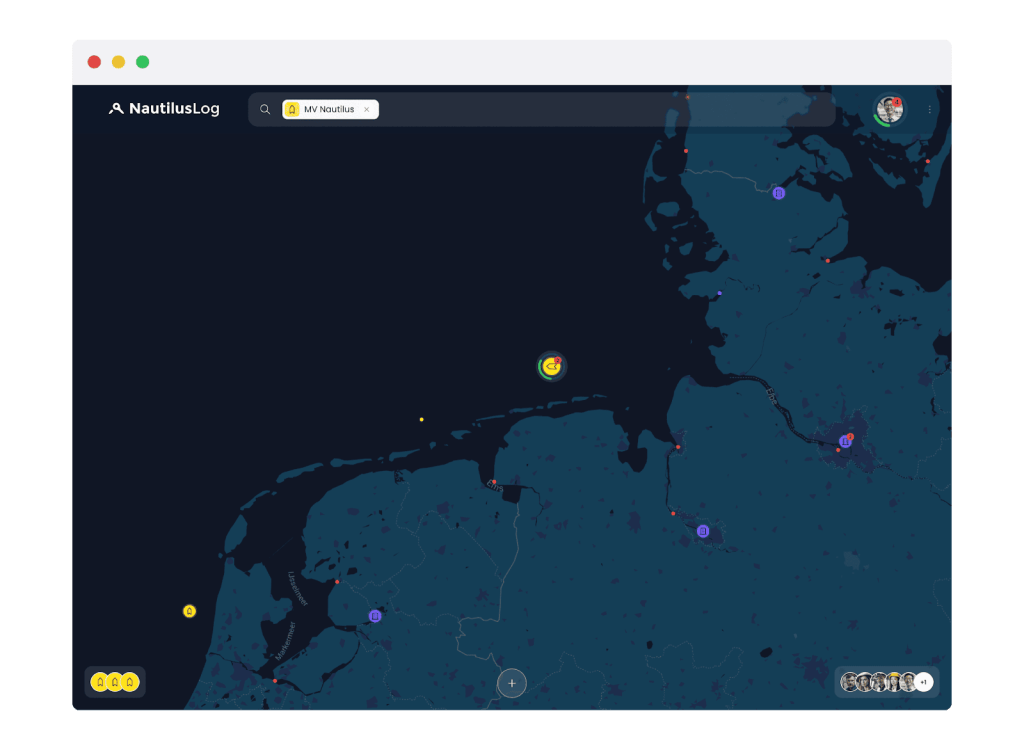
Task: Click the plus button at bottom center
Action: click(x=512, y=683)
